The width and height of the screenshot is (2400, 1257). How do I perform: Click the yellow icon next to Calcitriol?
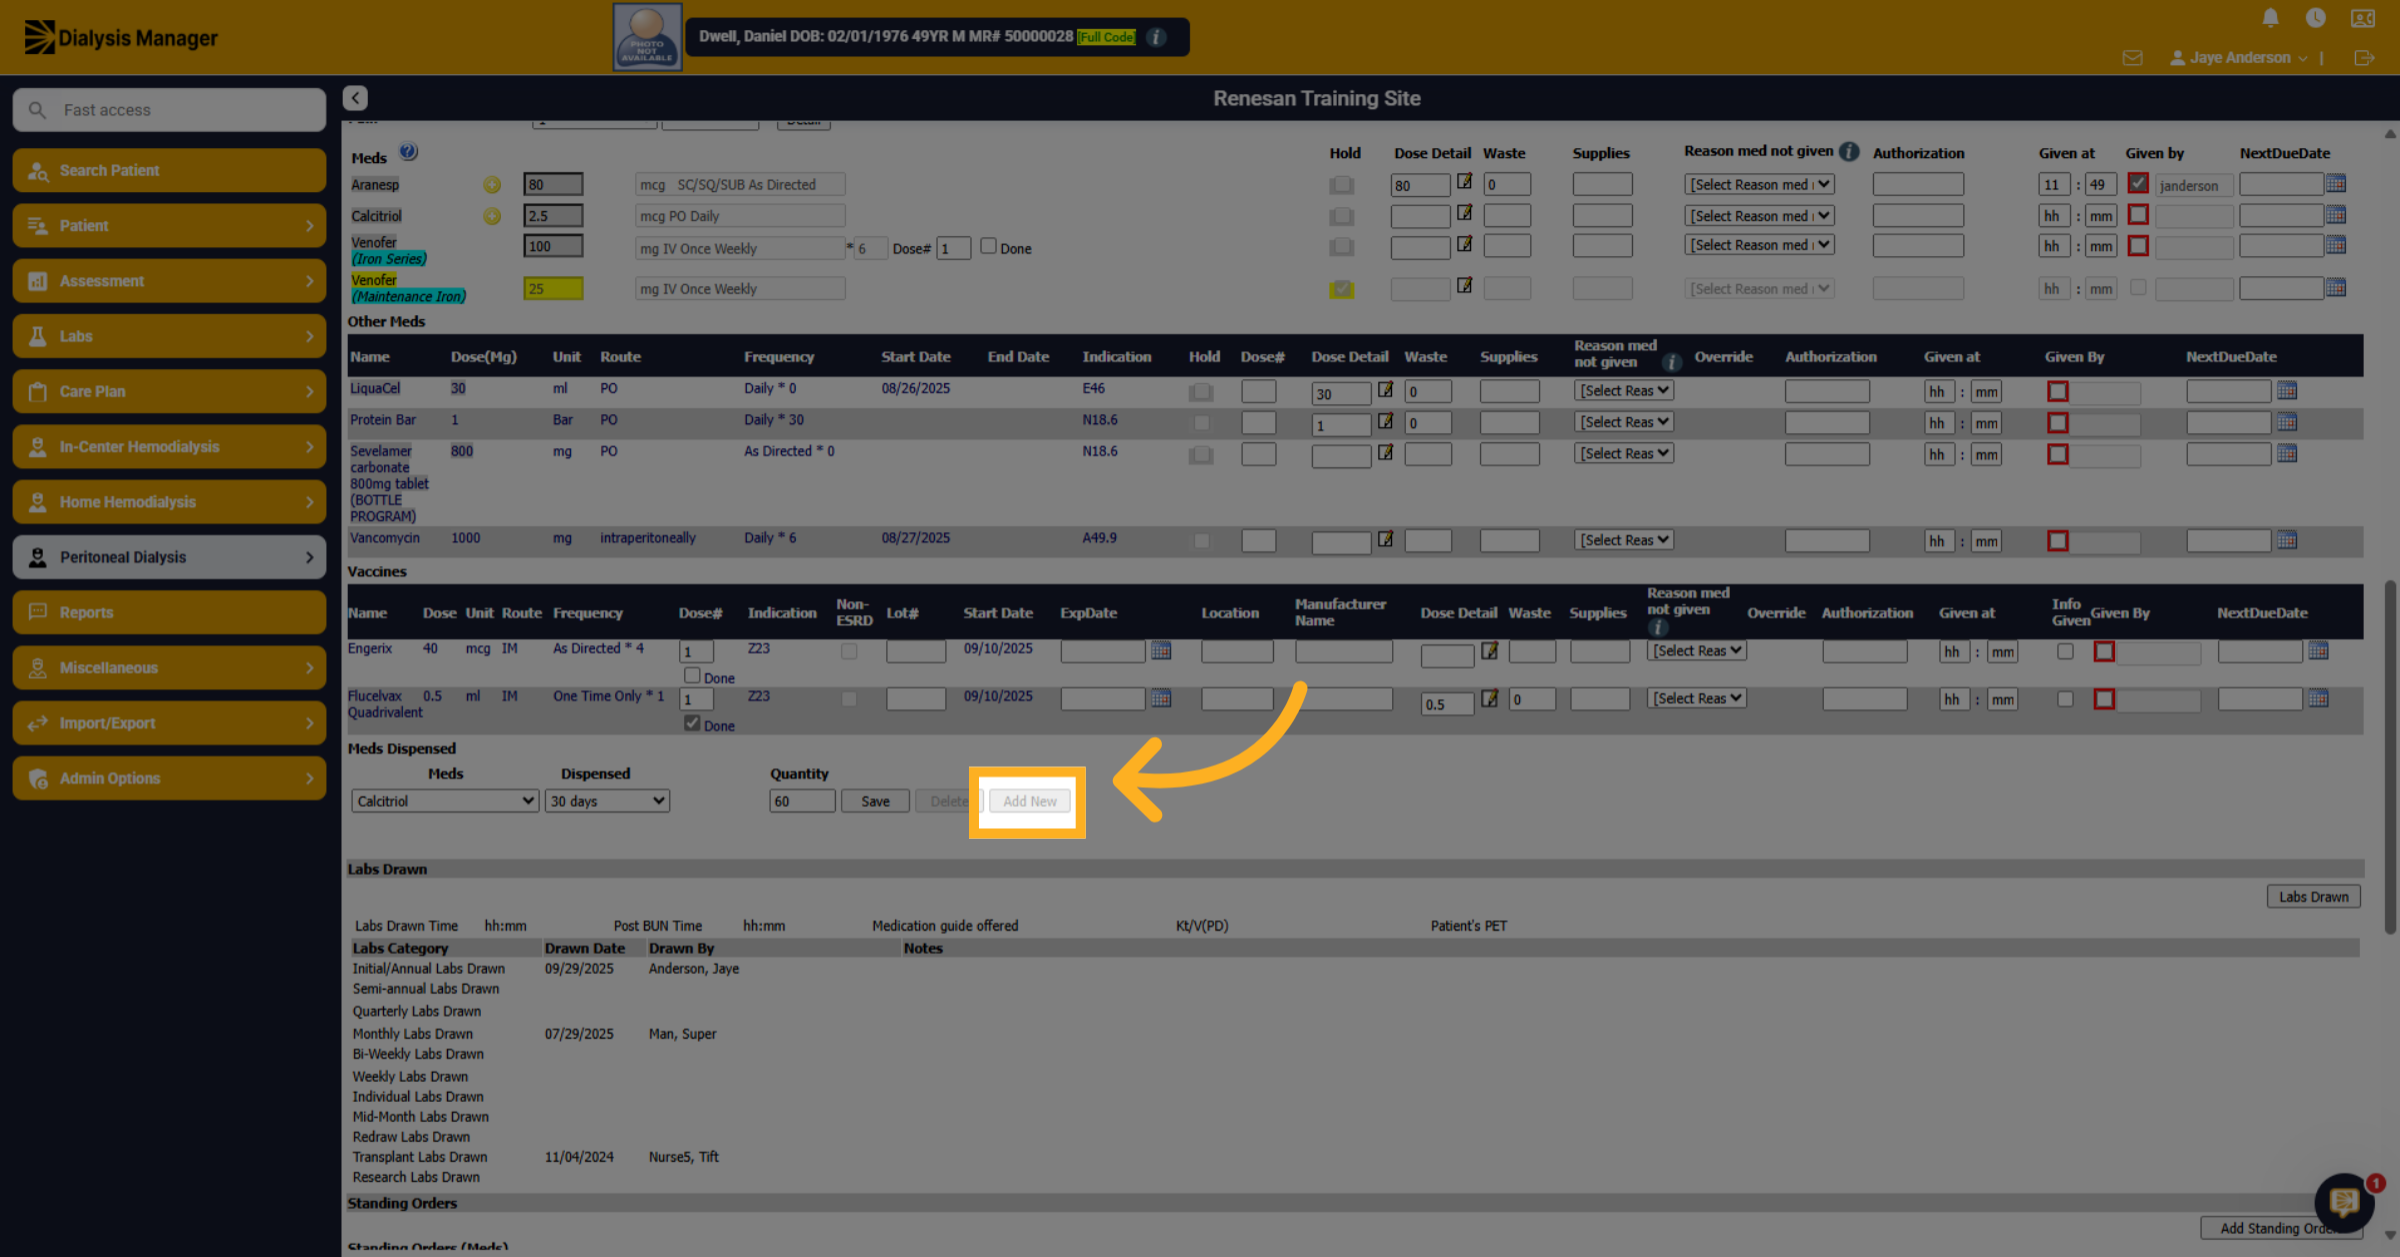pos(492,216)
